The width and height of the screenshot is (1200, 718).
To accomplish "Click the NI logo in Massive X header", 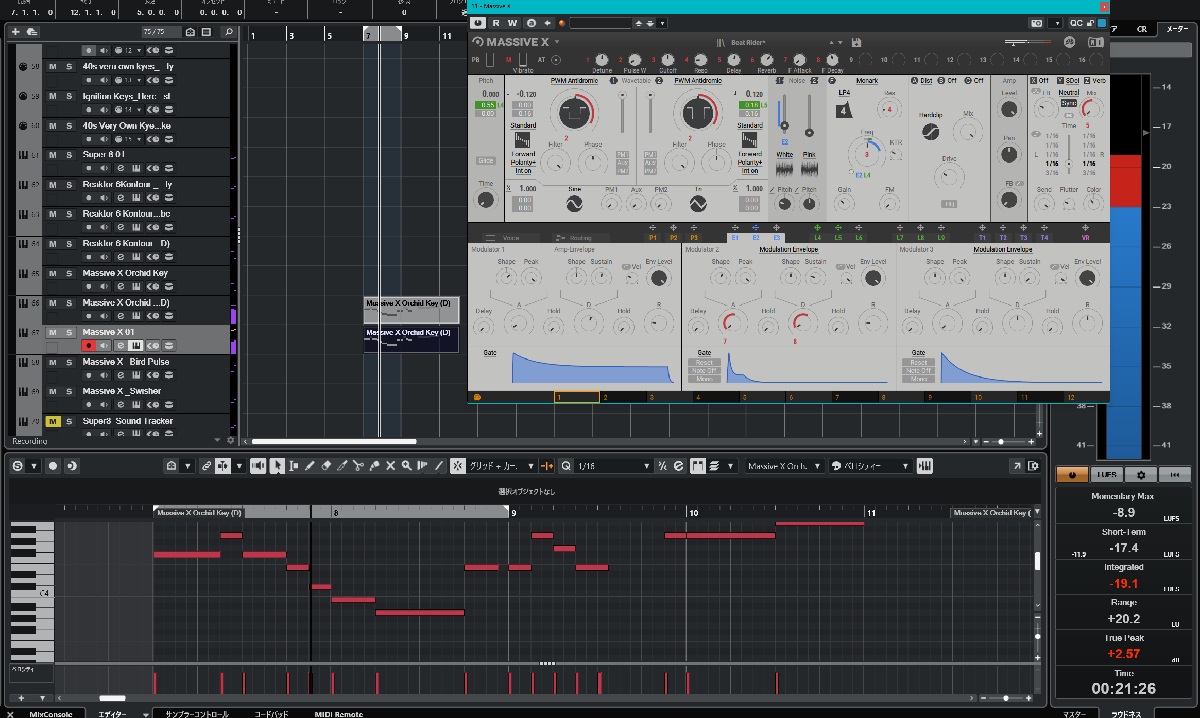I will 1098,42.
